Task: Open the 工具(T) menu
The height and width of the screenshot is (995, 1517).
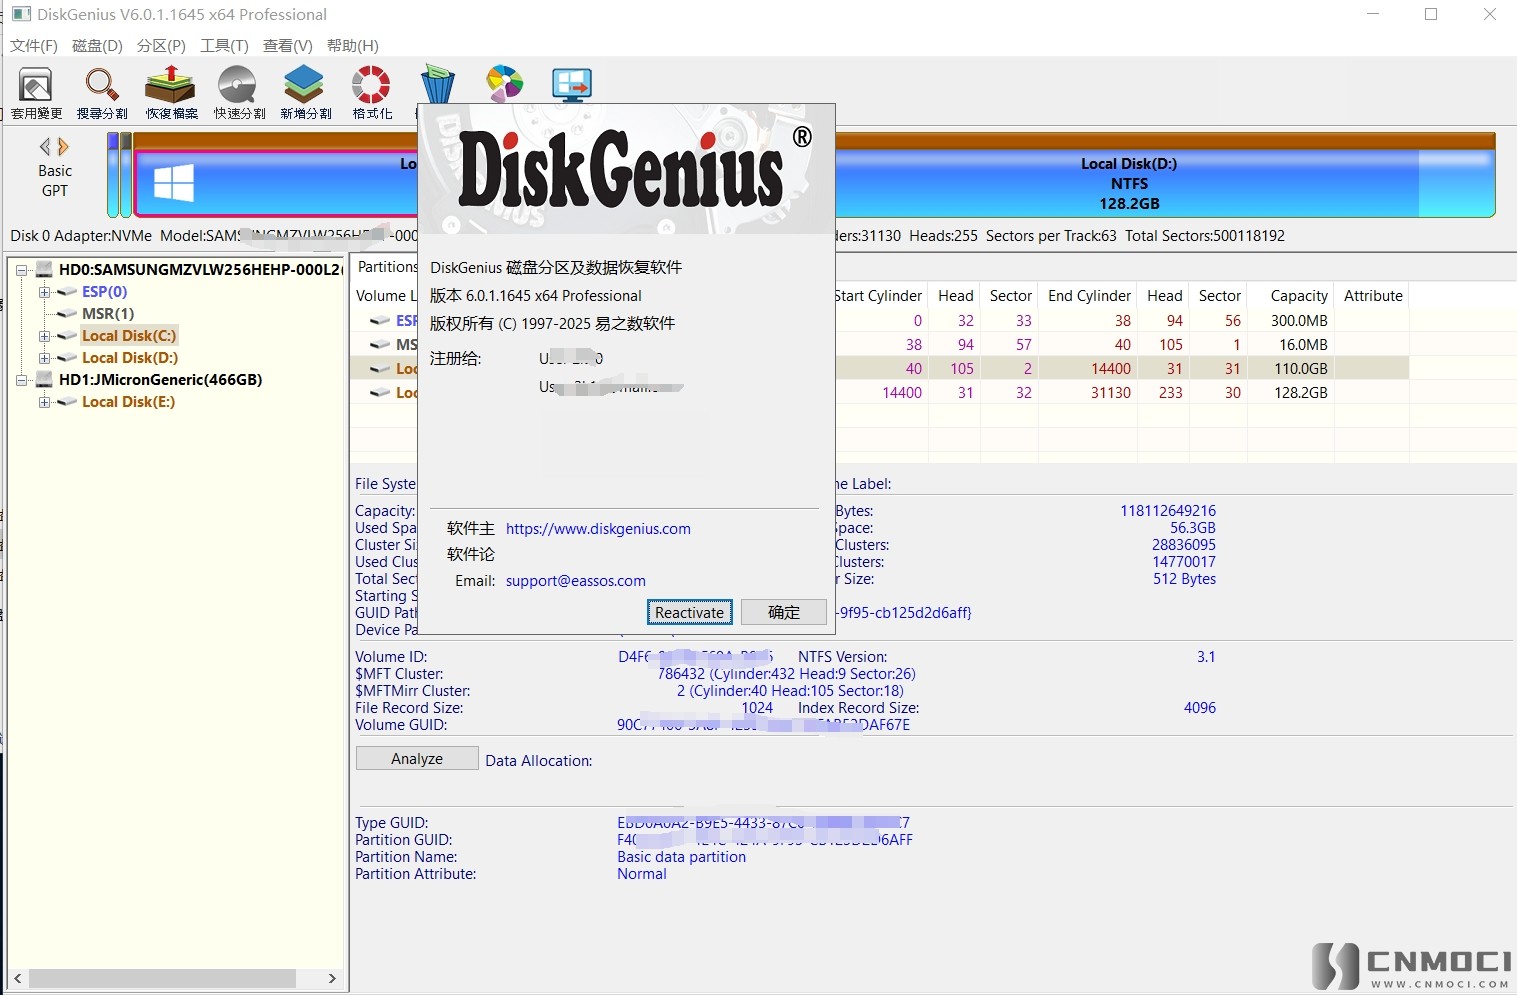Action: pyautogui.click(x=224, y=46)
